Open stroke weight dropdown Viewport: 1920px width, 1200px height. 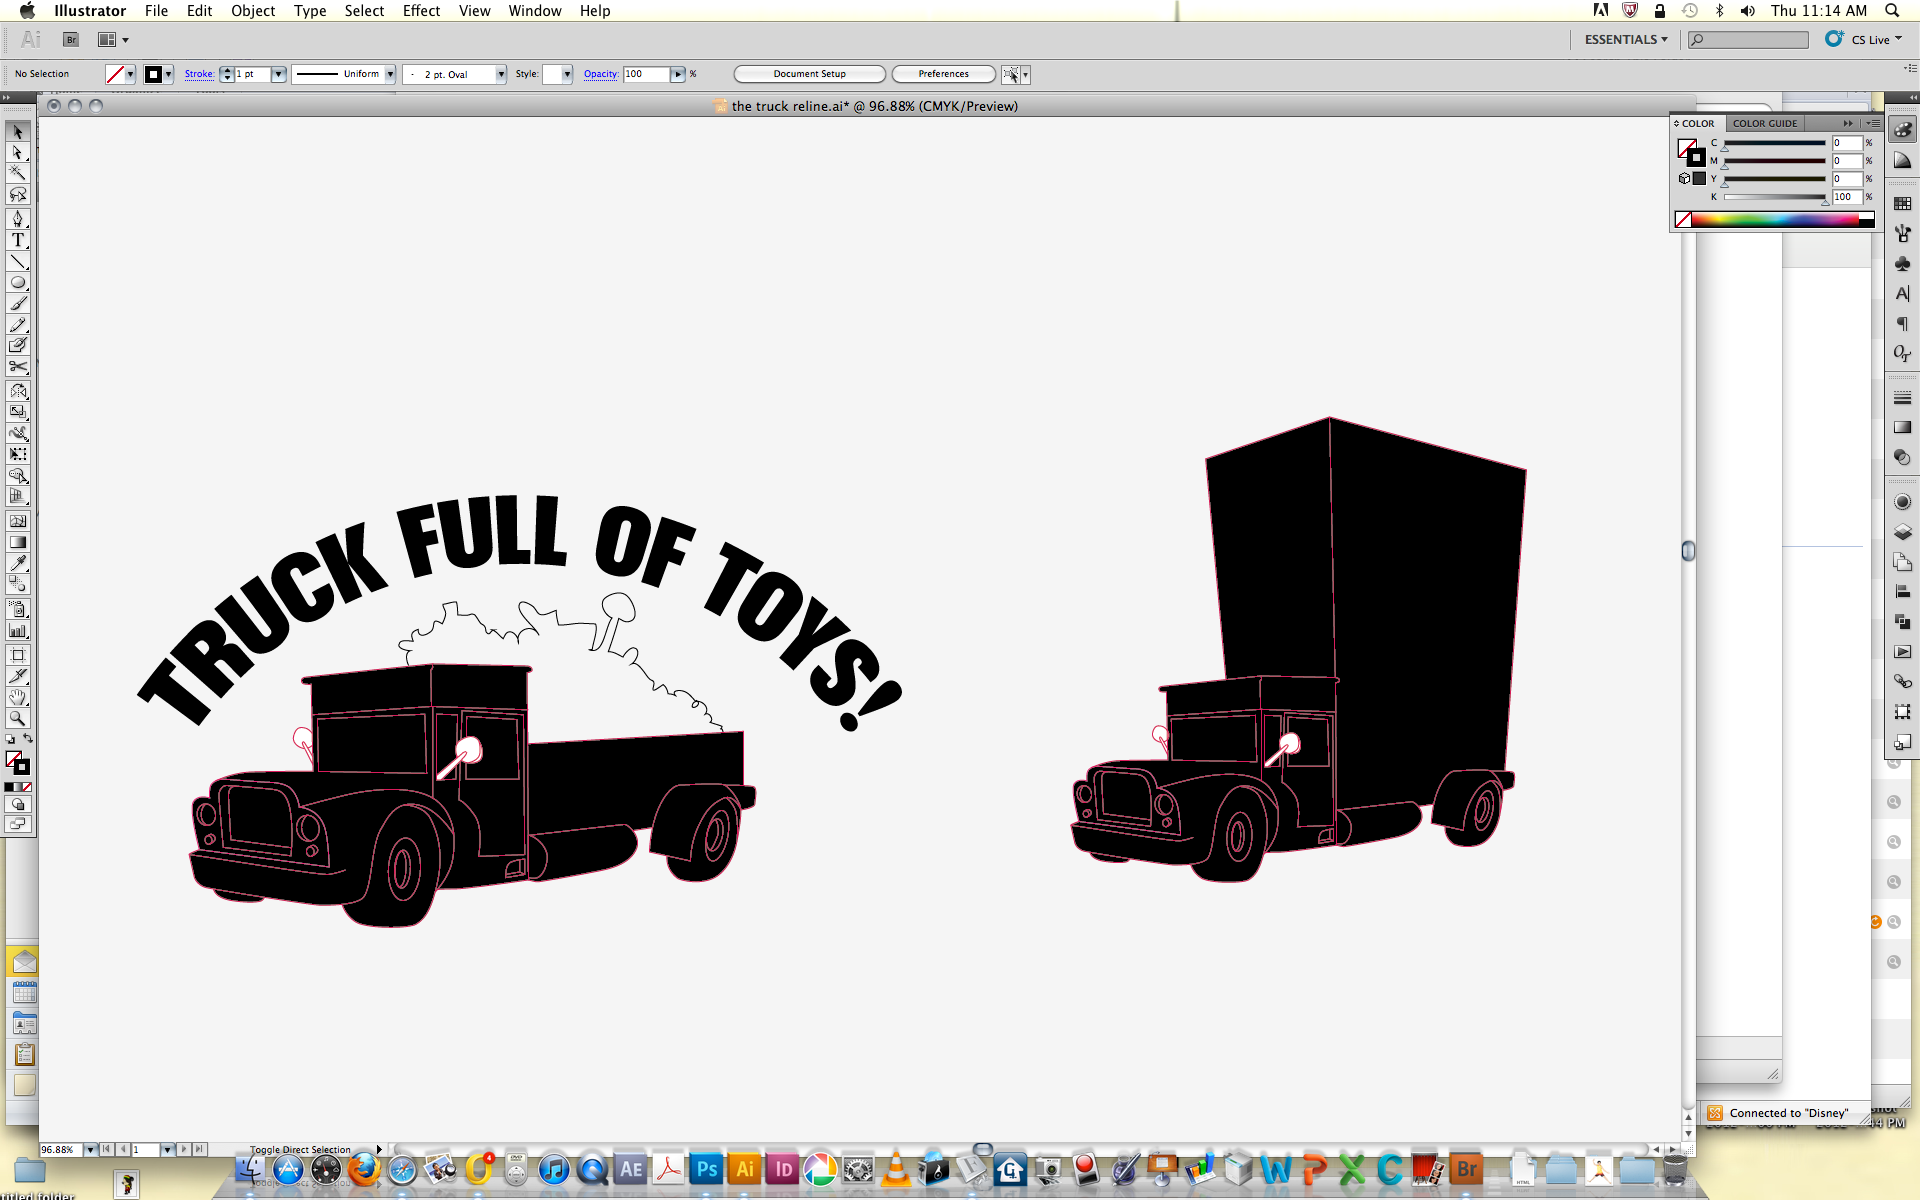[279, 74]
